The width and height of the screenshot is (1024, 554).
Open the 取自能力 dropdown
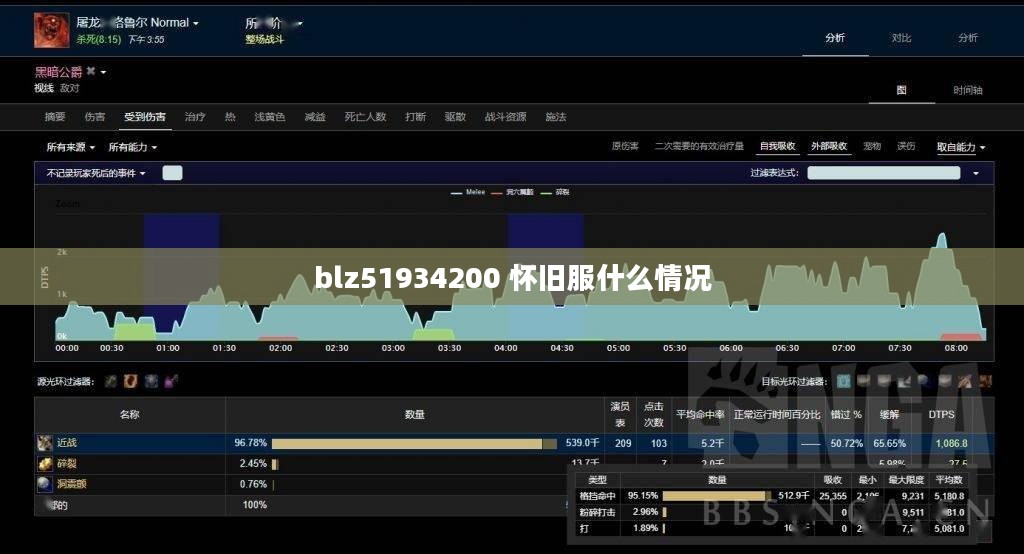click(961, 147)
